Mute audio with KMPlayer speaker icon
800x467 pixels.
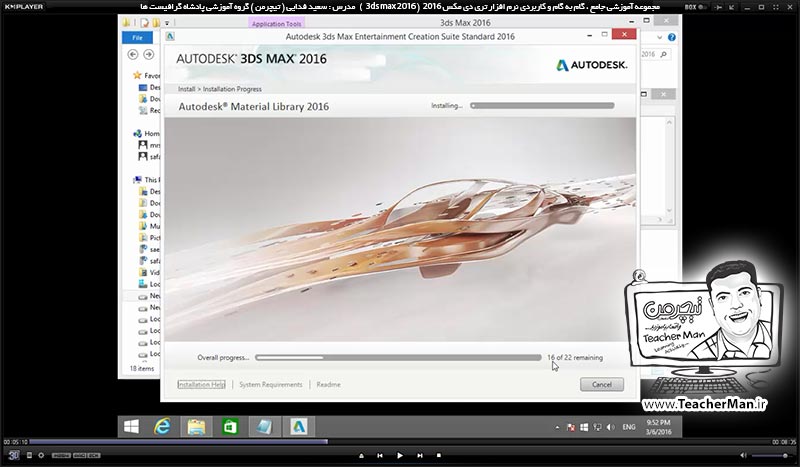[743, 455]
